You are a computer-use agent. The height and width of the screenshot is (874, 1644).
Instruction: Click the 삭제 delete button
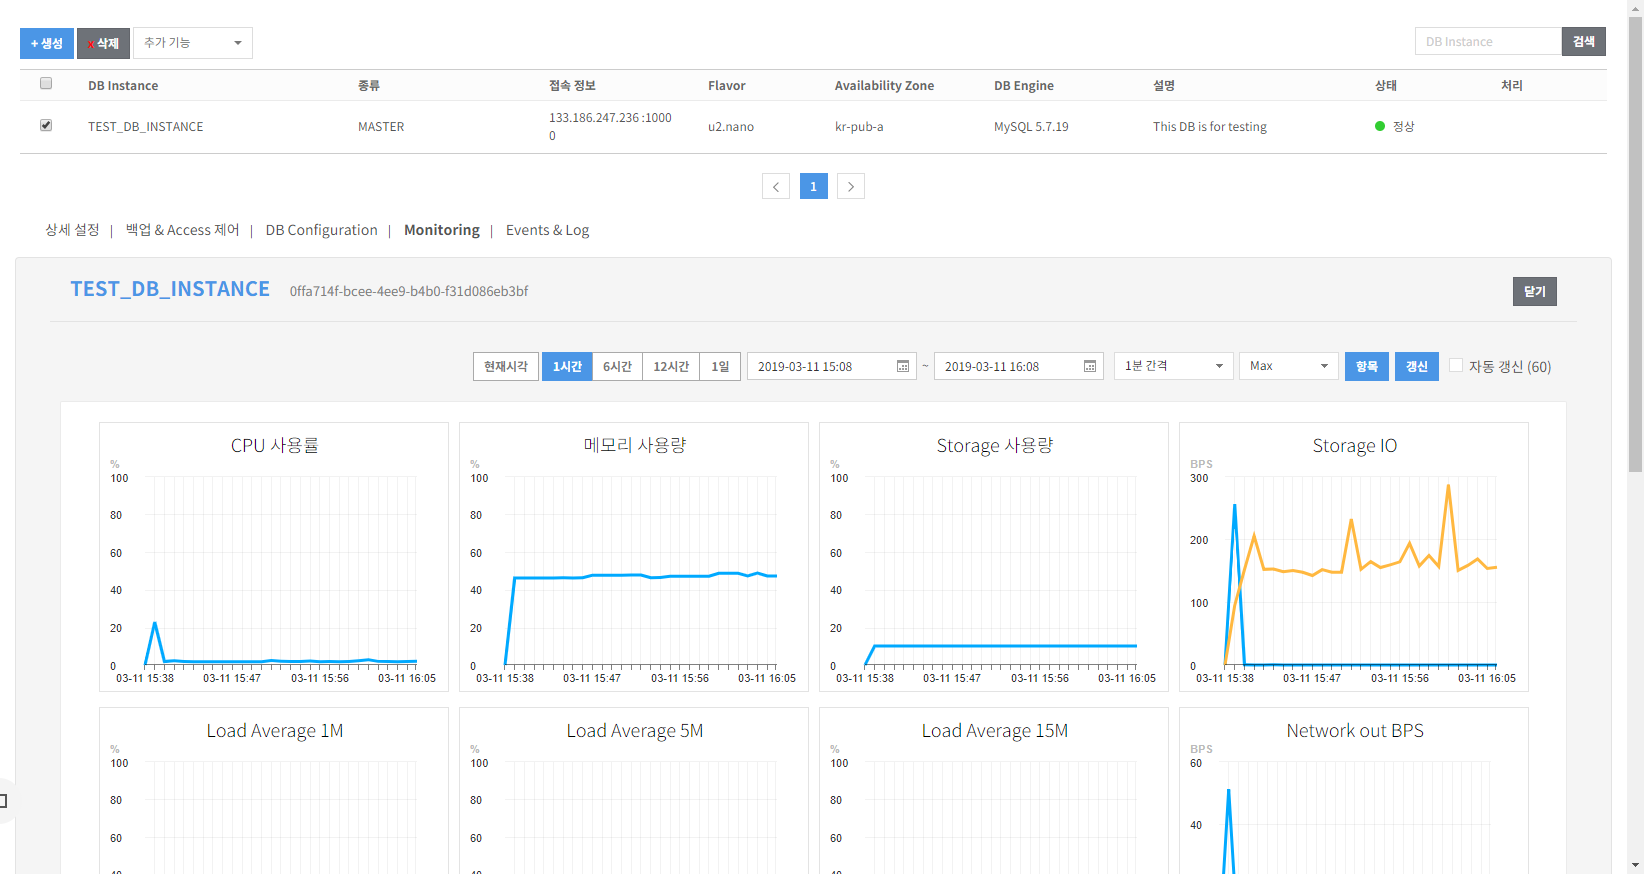104,43
